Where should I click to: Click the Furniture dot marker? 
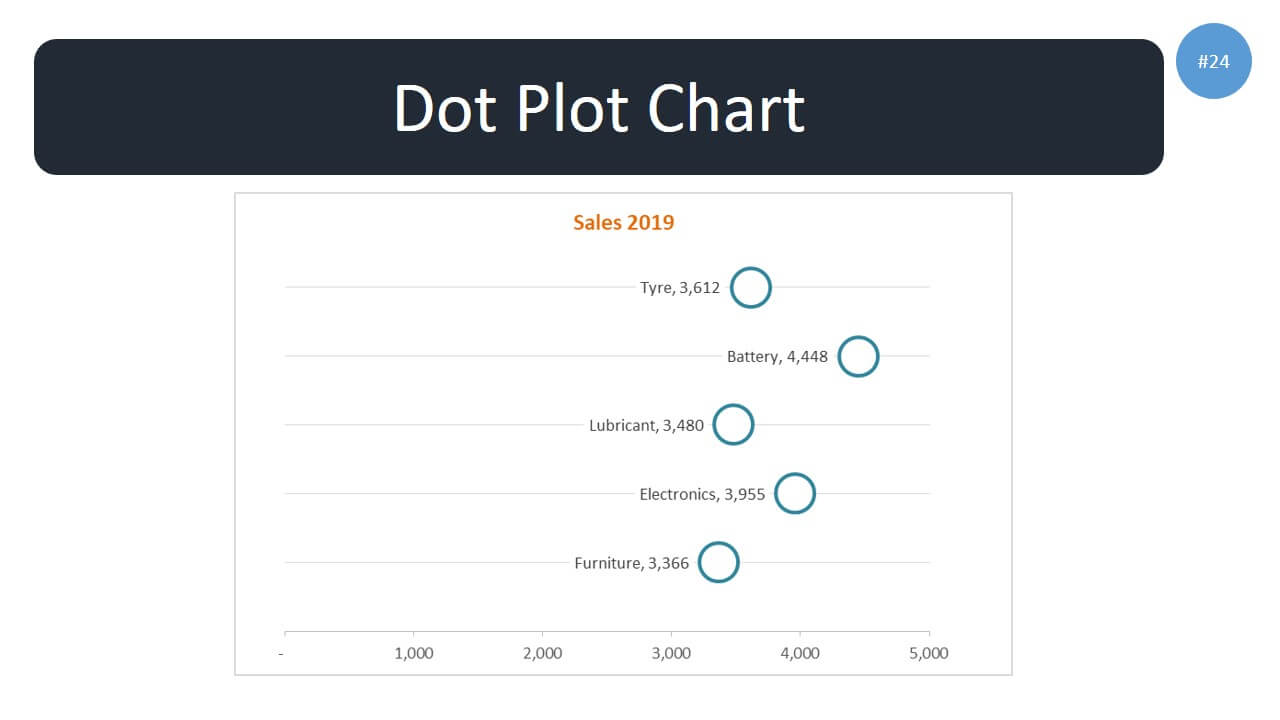718,562
